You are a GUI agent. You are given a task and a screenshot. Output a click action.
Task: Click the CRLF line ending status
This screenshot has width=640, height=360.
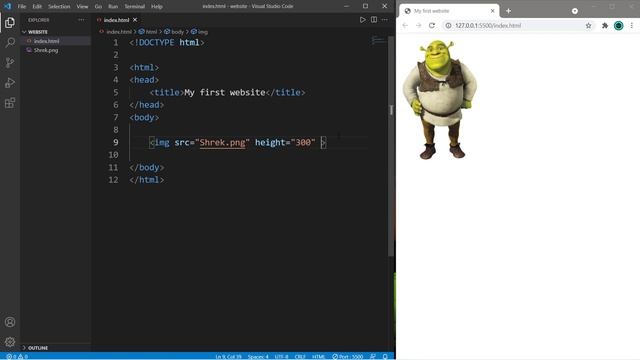[300, 356]
